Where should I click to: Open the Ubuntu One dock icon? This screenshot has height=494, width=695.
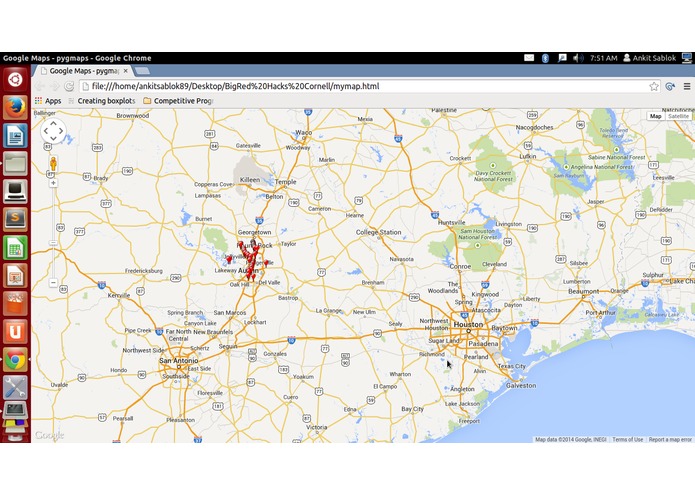15,331
